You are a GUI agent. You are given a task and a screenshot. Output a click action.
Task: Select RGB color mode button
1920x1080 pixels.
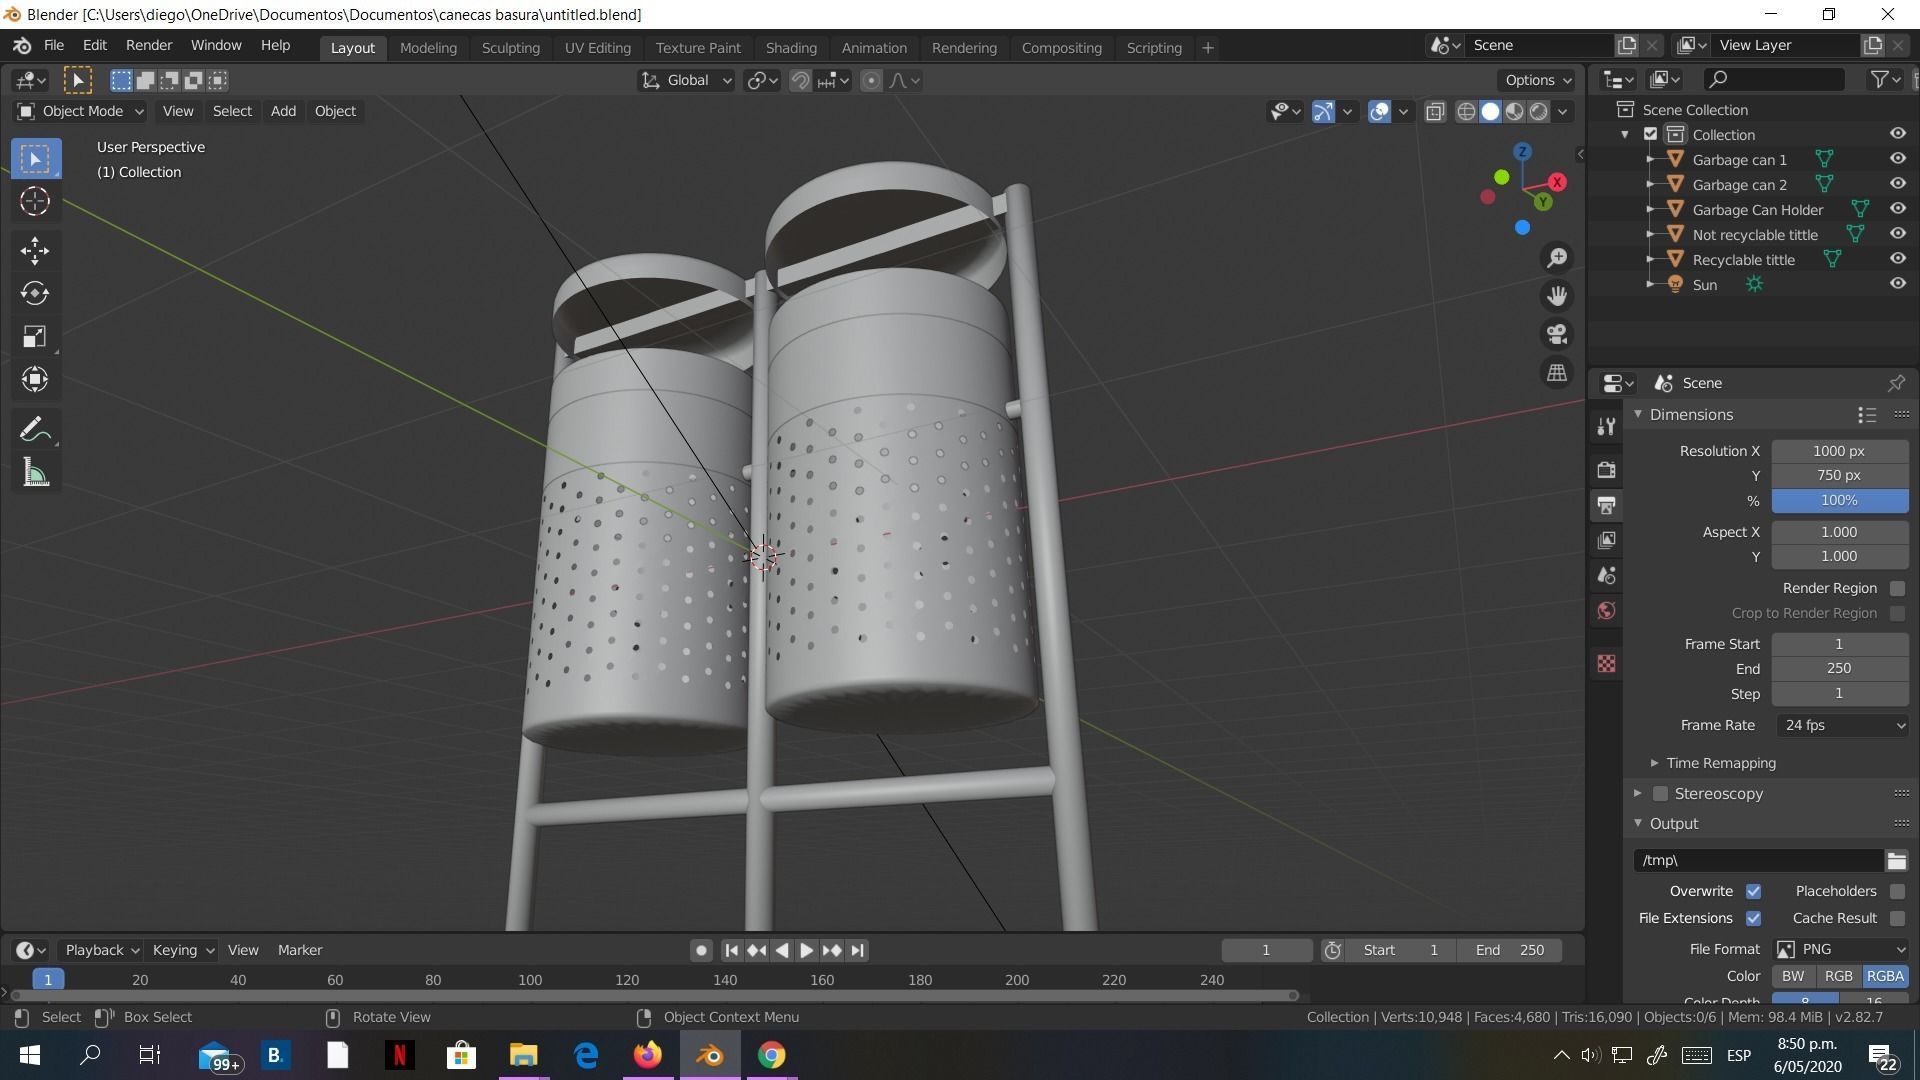click(1838, 976)
